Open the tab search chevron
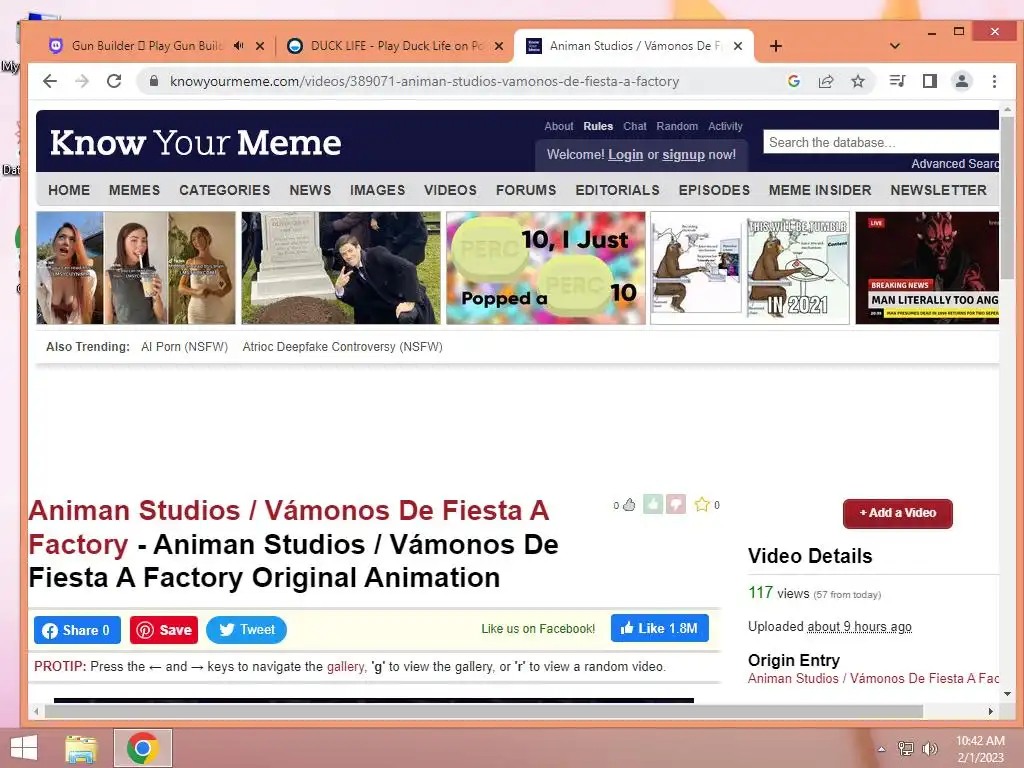 tap(895, 46)
